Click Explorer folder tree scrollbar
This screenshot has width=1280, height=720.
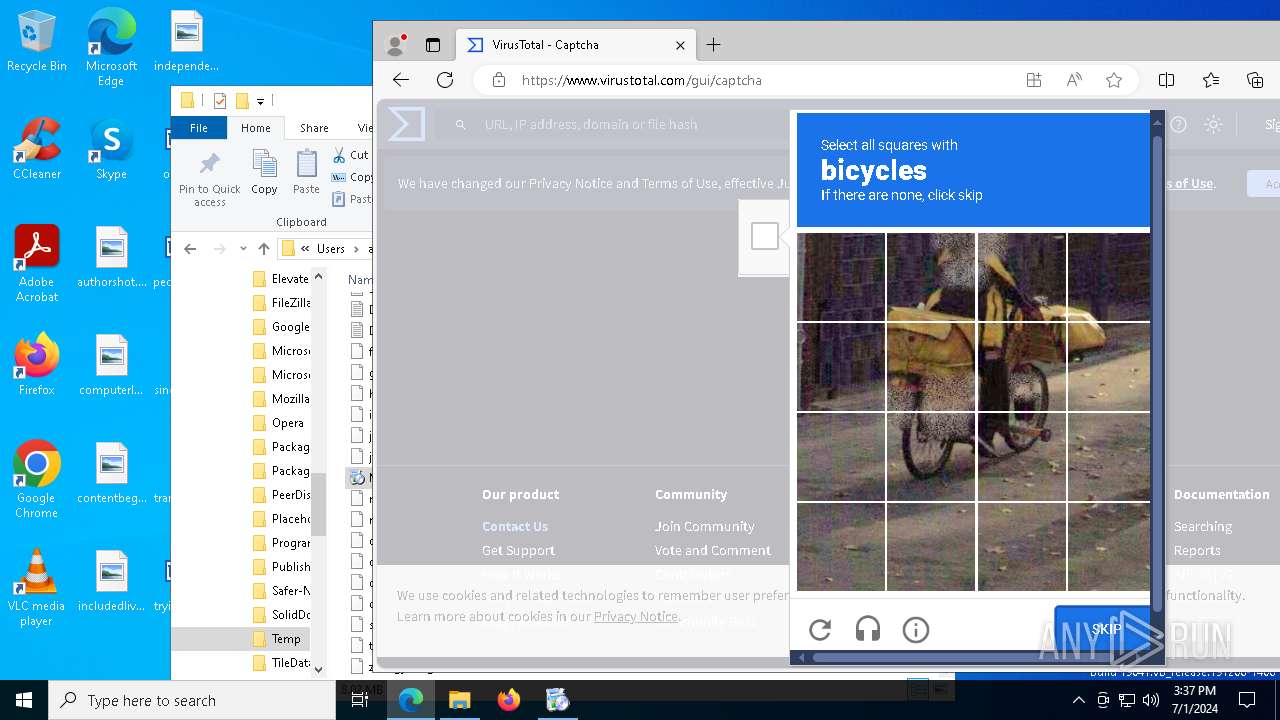(x=318, y=505)
